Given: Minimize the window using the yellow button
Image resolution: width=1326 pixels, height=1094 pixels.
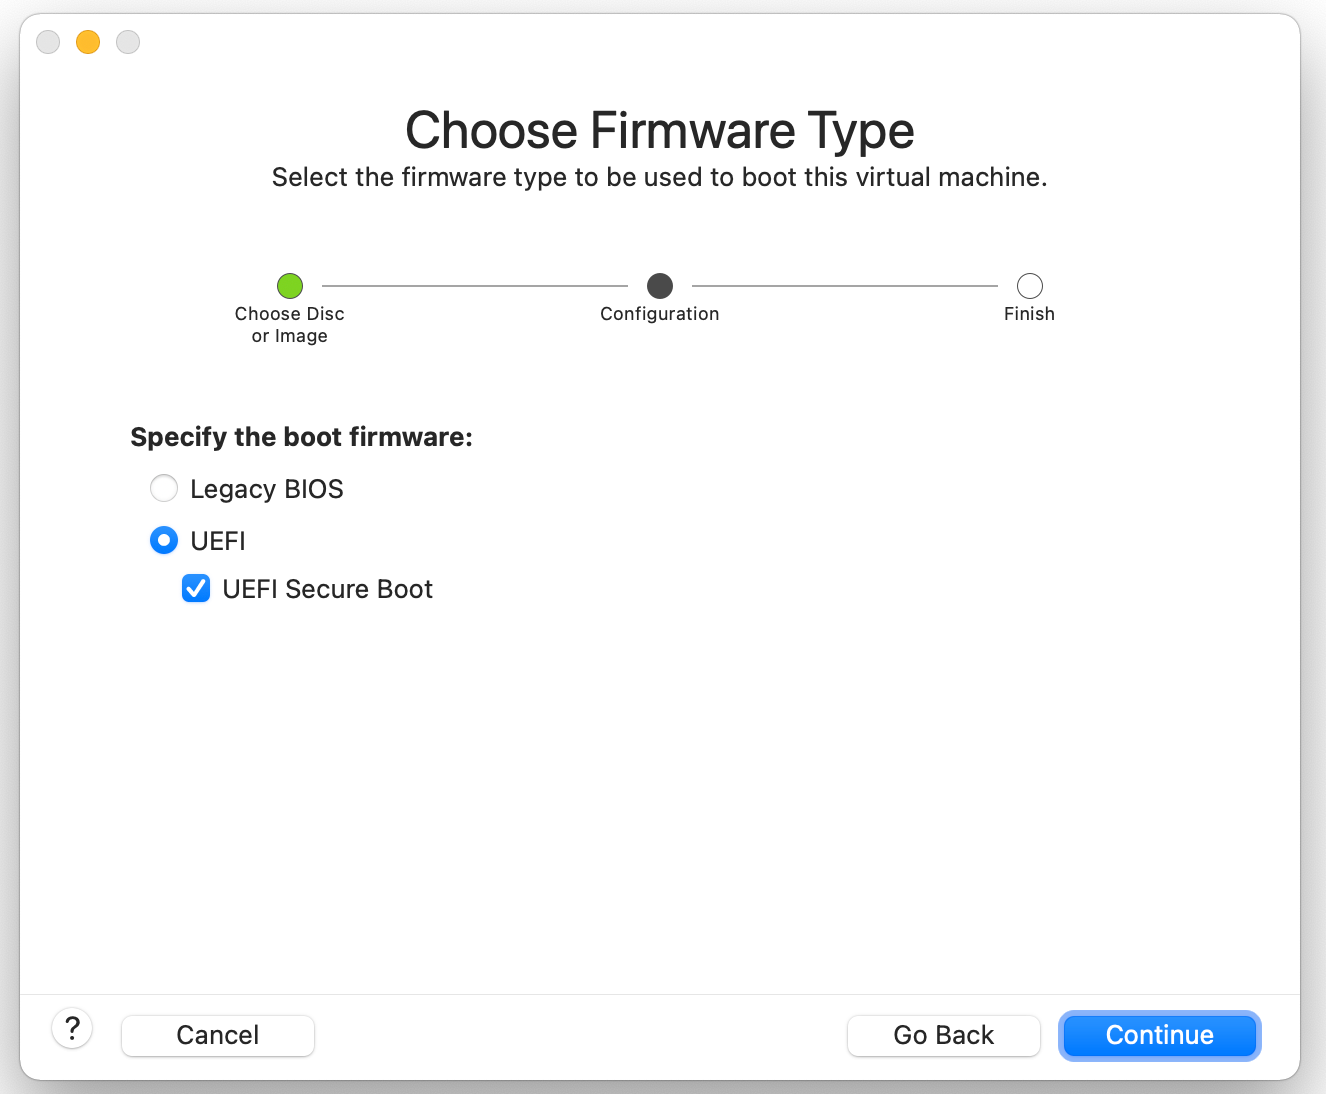Looking at the screenshot, I should pyautogui.click(x=88, y=42).
